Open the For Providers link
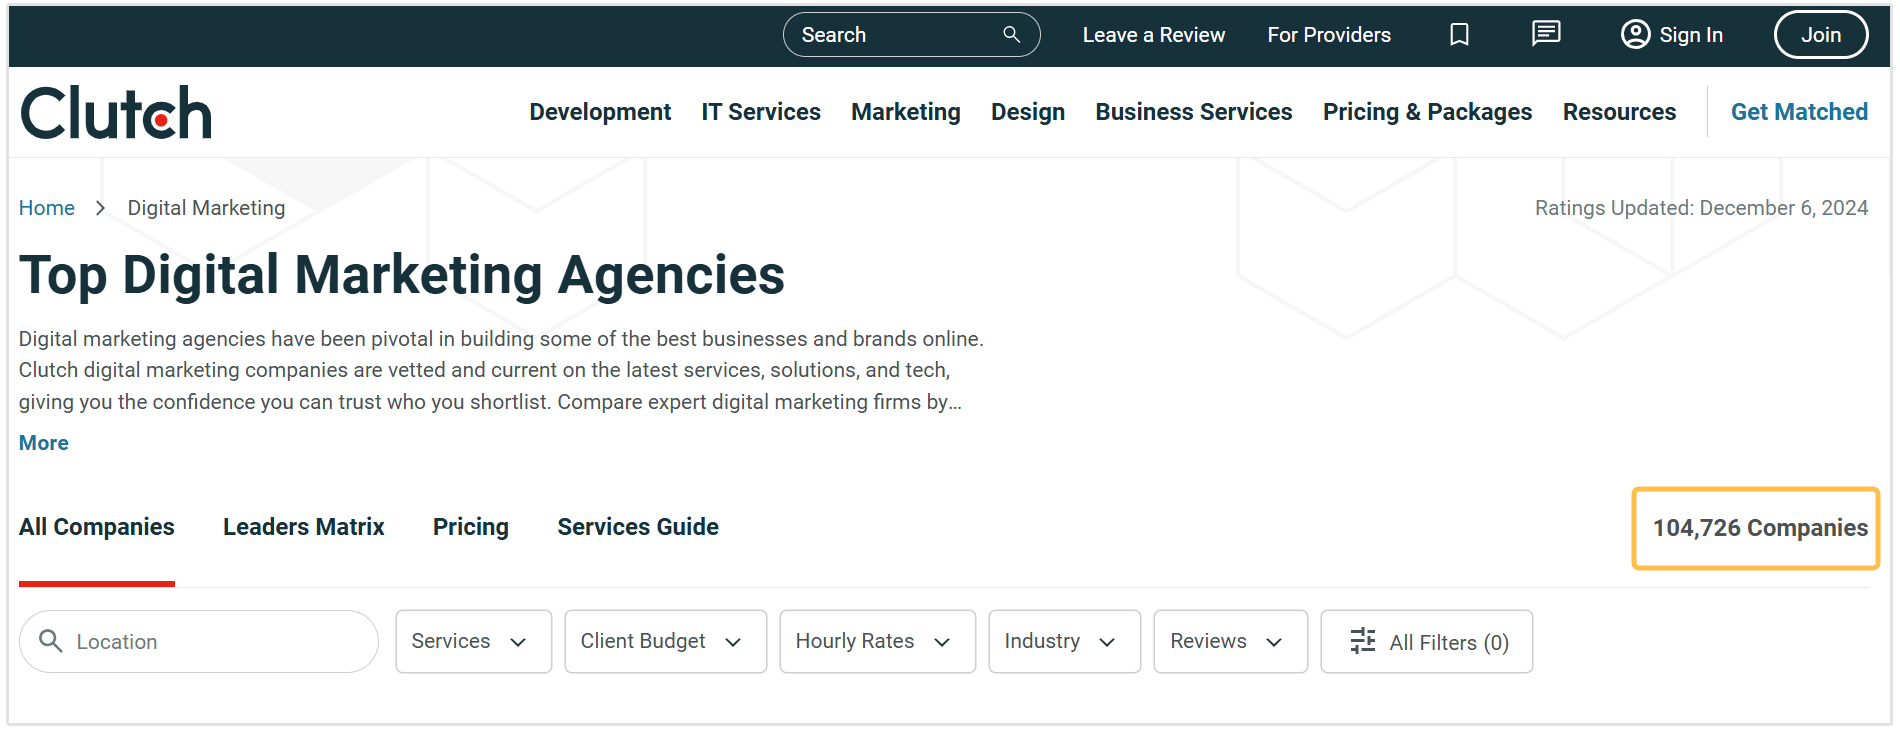 point(1329,35)
